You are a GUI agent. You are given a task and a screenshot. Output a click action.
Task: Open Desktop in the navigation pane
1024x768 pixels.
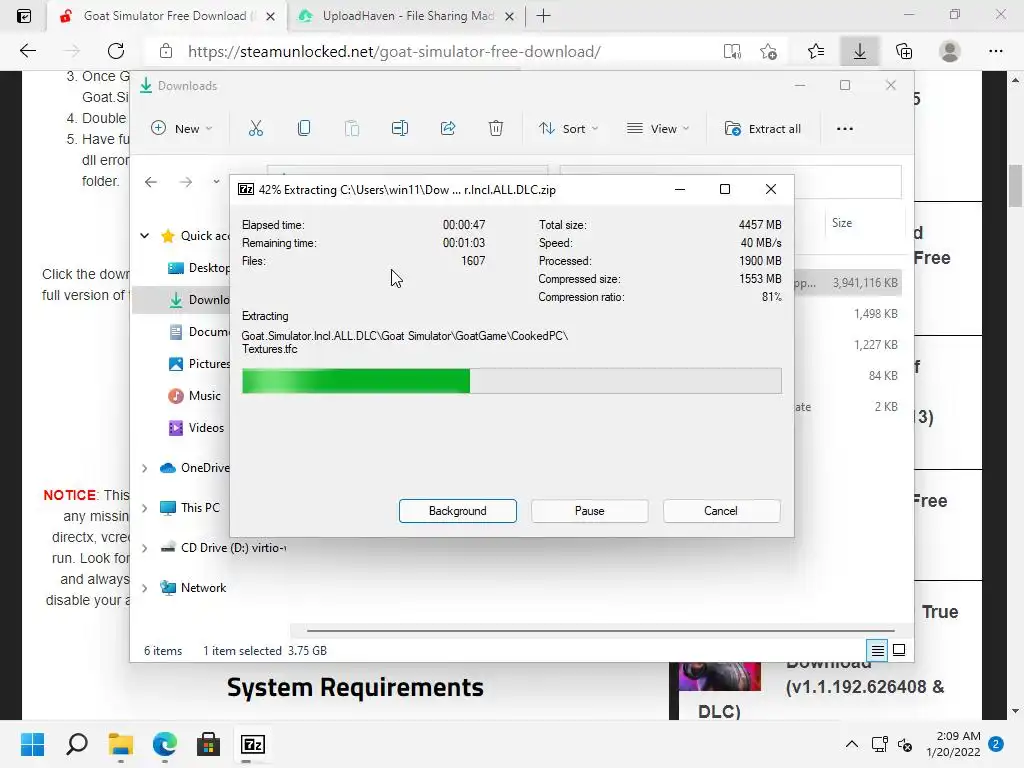tap(199, 268)
